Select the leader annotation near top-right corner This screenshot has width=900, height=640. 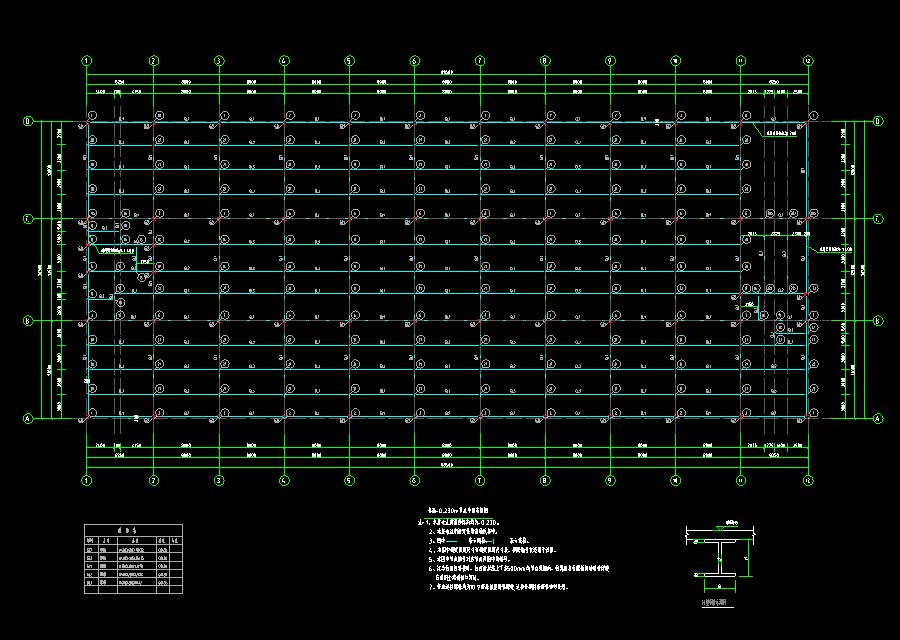(x=785, y=132)
